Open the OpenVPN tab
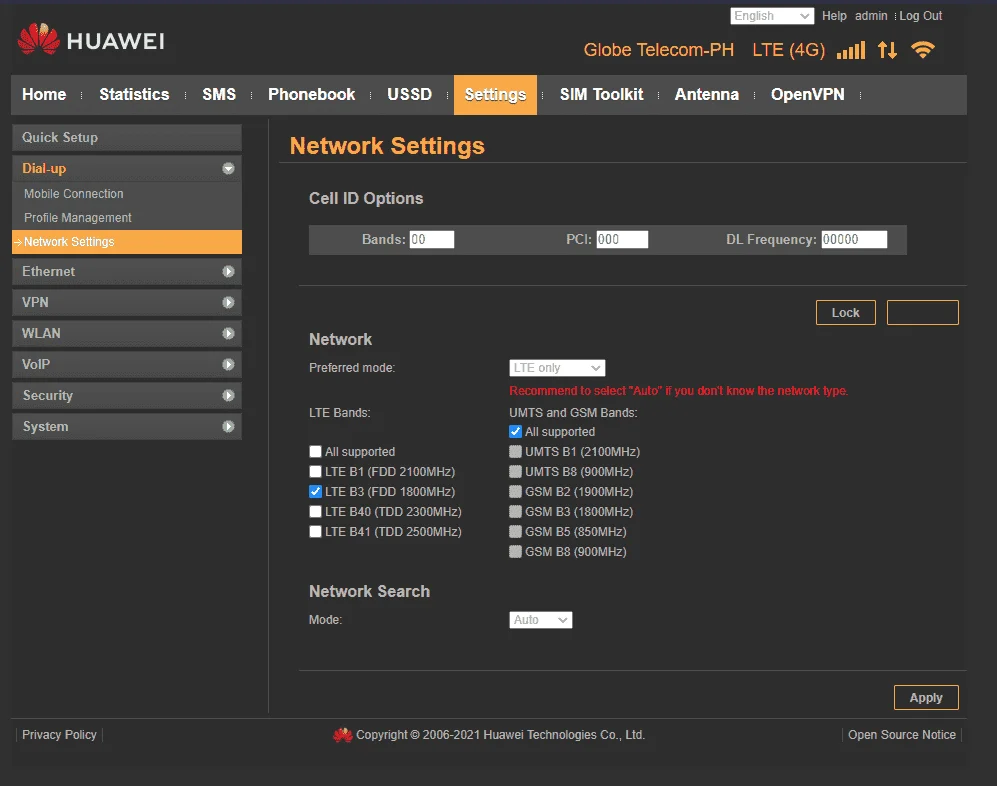Screen dimensions: 997x786 [808, 95]
